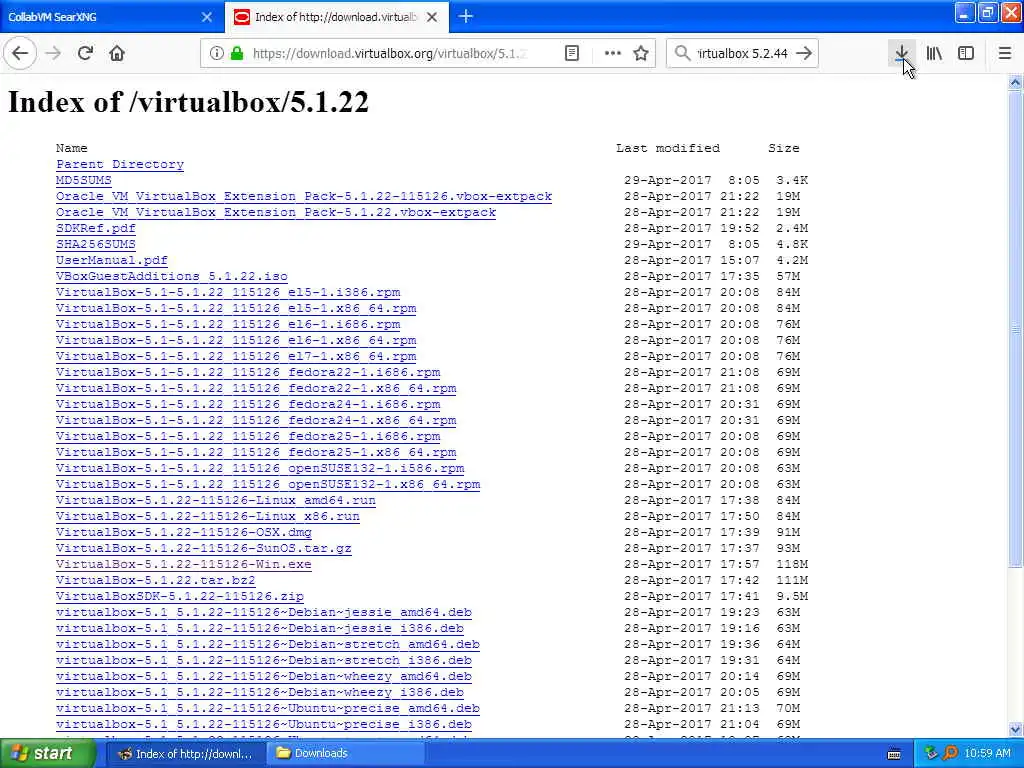
Task: Select the Firefox Index of taskbar button
Action: point(185,753)
